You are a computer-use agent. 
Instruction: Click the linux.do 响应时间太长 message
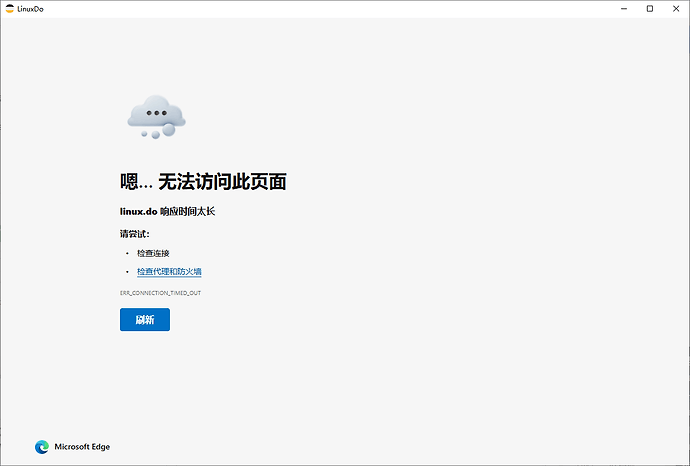pos(167,211)
